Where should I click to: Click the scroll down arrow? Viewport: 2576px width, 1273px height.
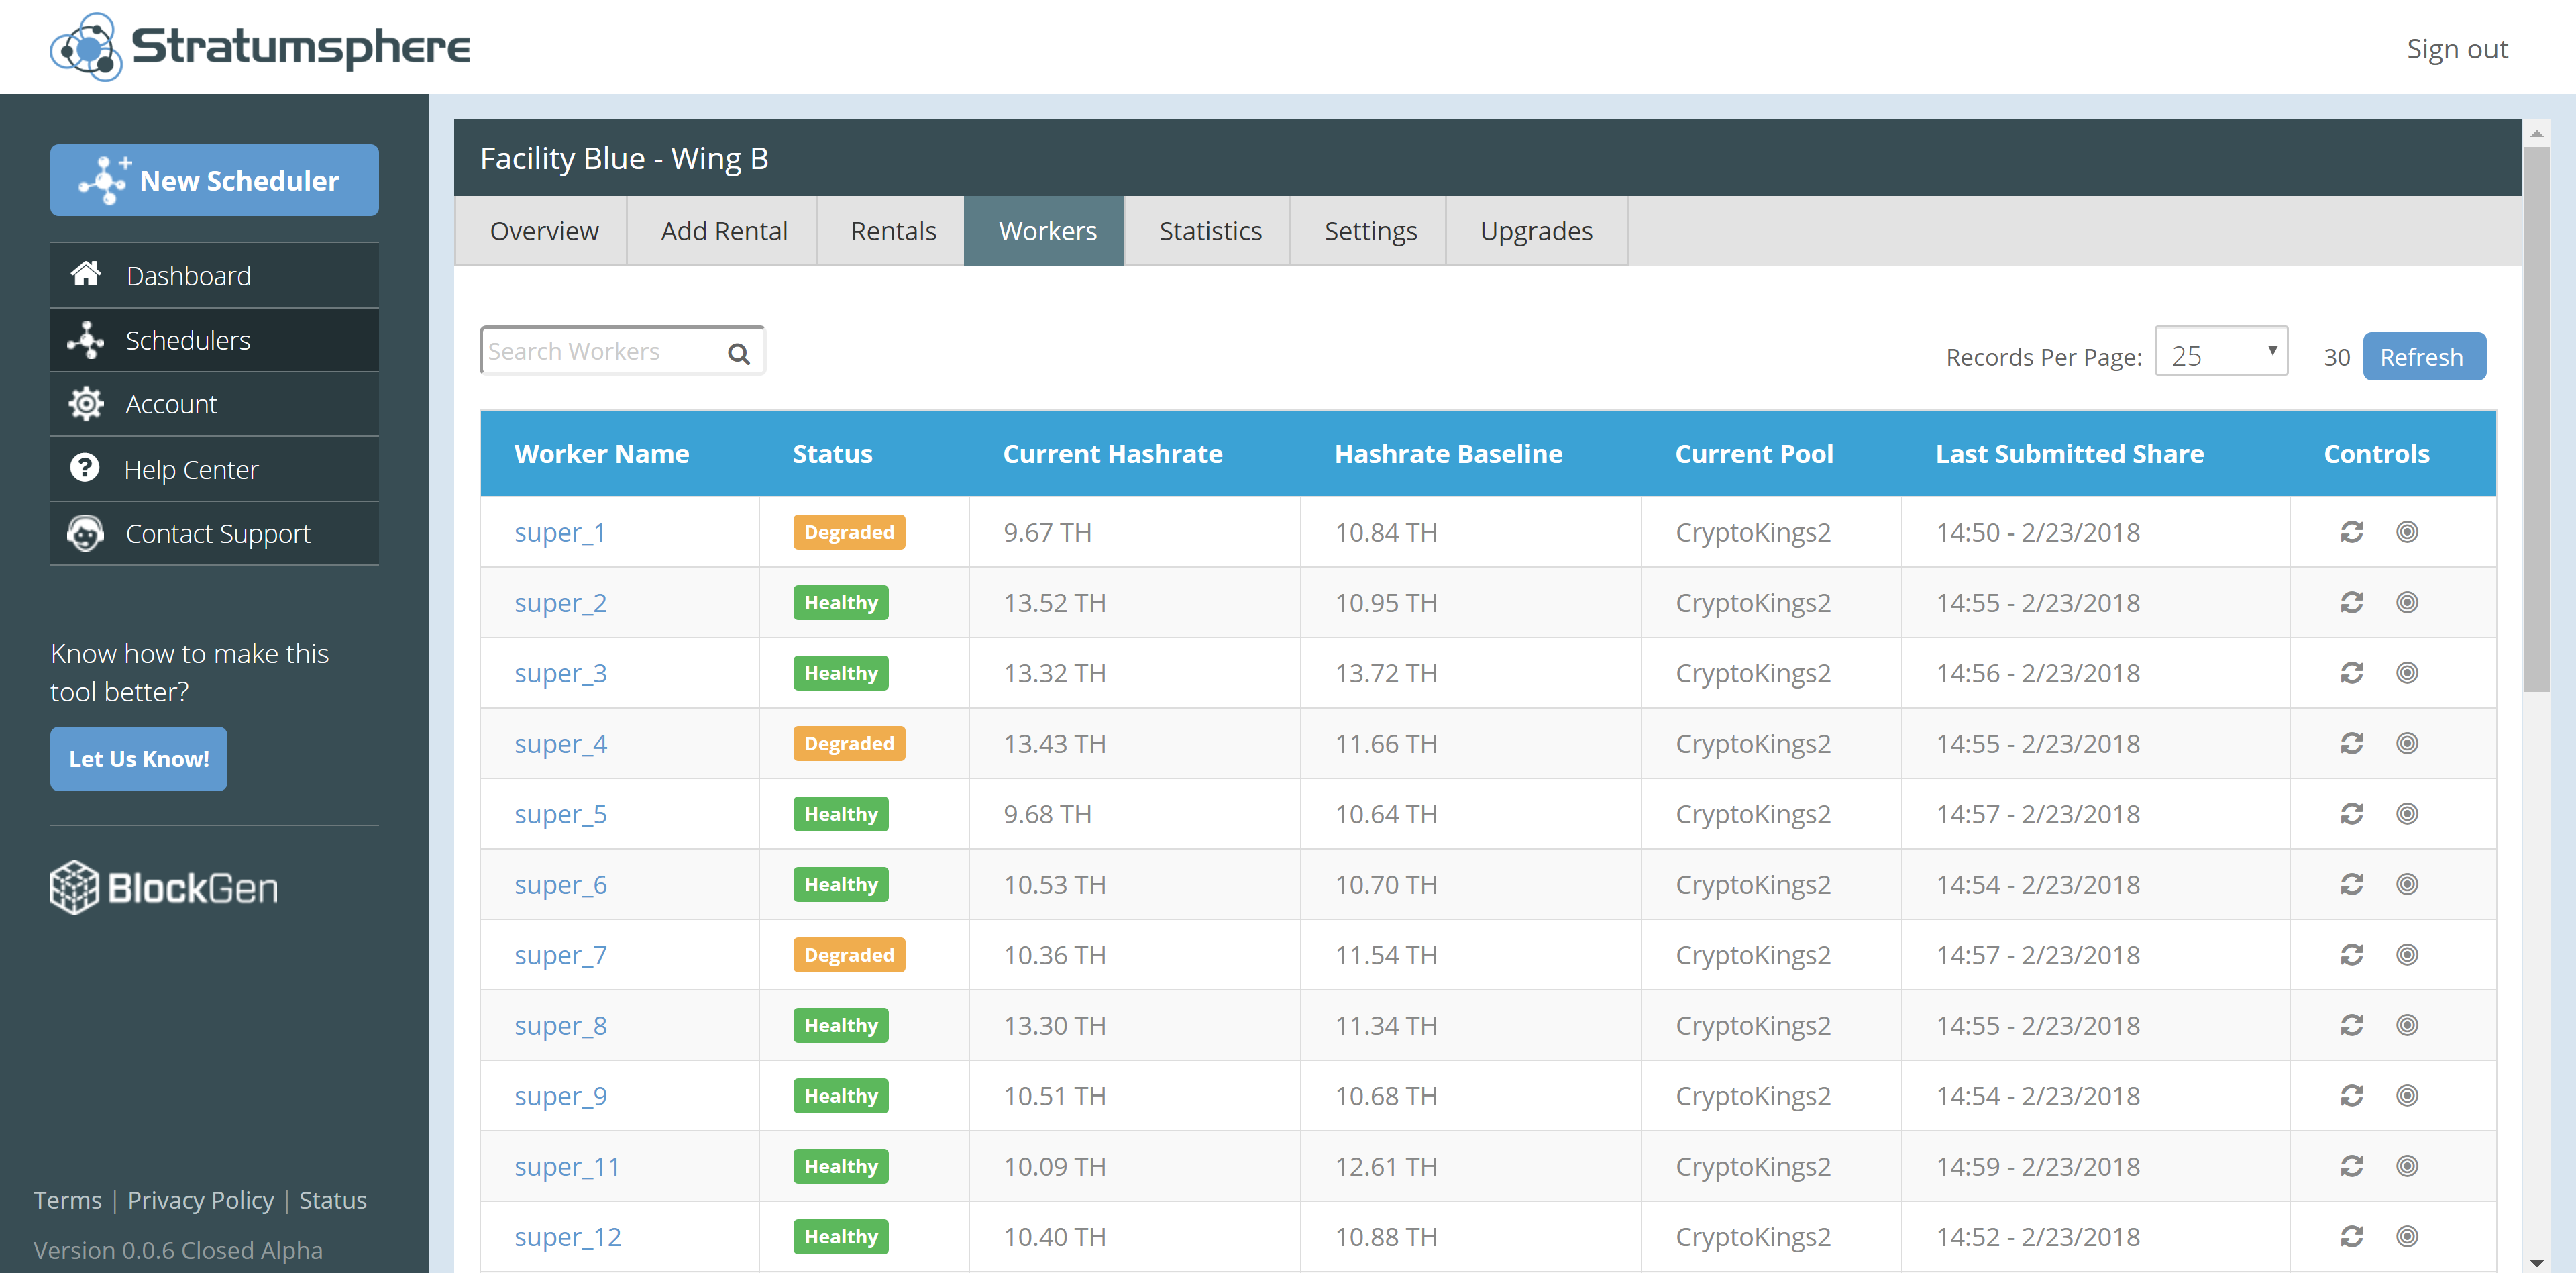pyautogui.click(x=2536, y=1263)
